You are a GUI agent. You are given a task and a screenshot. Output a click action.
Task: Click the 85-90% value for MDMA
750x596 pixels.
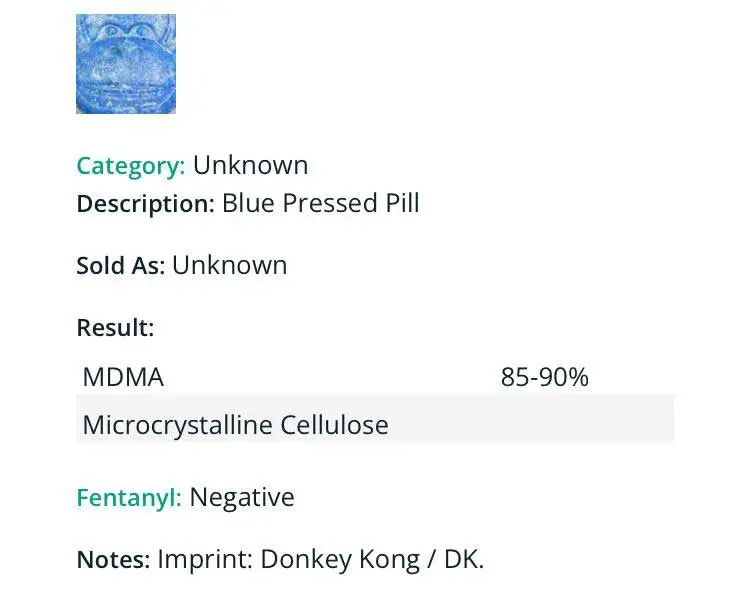pos(544,377)
